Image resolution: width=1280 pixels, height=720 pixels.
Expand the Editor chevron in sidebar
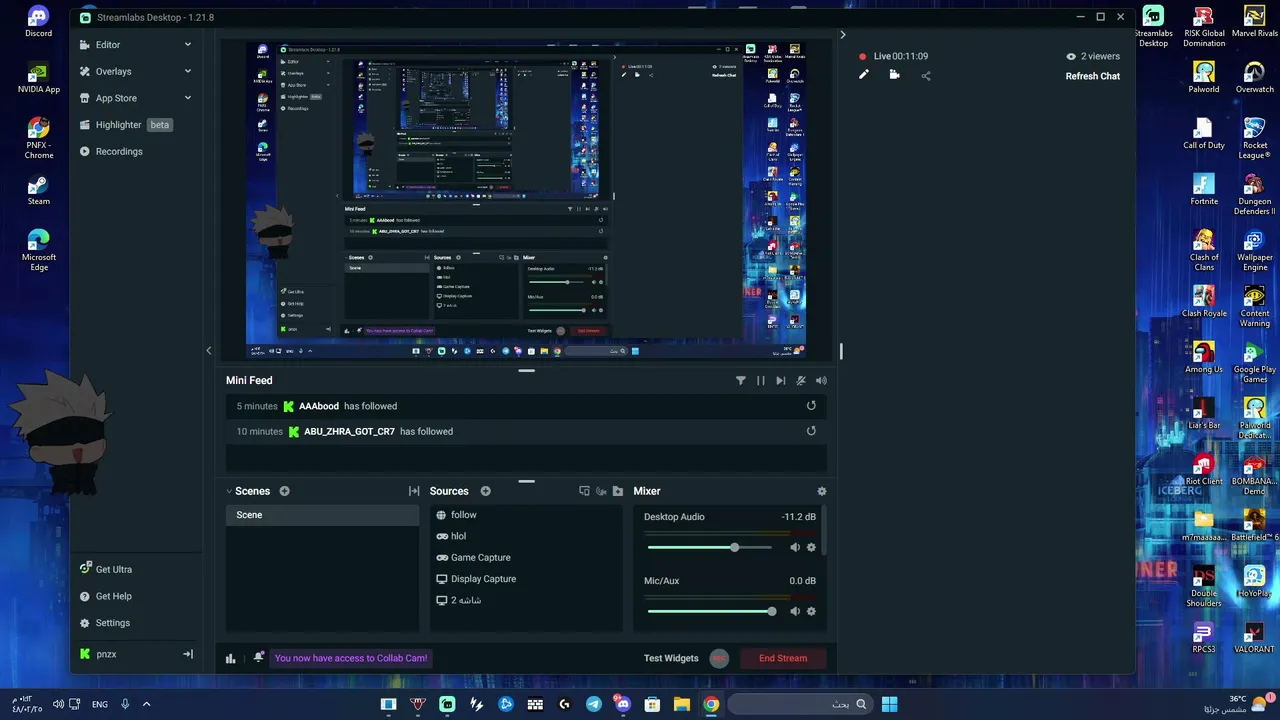187,45
